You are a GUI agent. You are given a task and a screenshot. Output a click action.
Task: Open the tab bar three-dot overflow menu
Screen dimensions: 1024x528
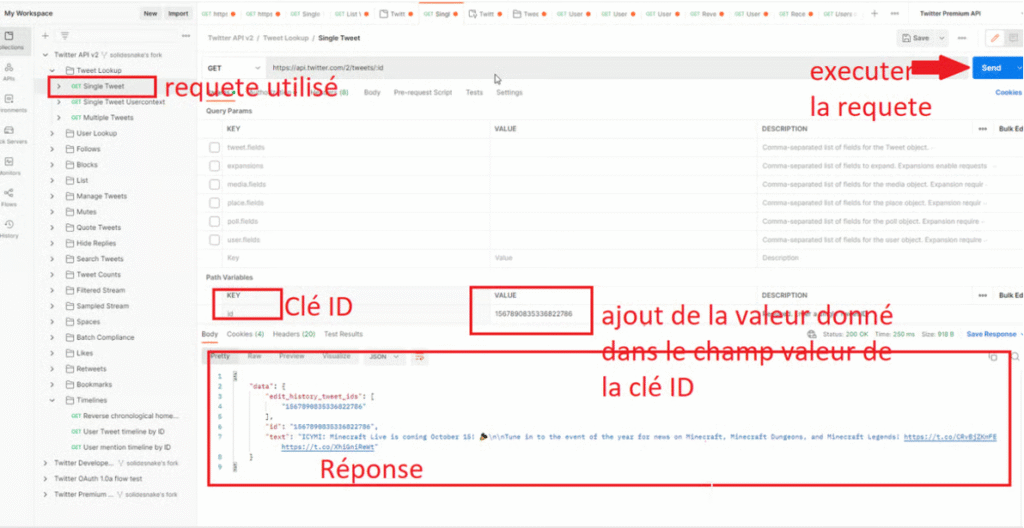click(895, 13)
